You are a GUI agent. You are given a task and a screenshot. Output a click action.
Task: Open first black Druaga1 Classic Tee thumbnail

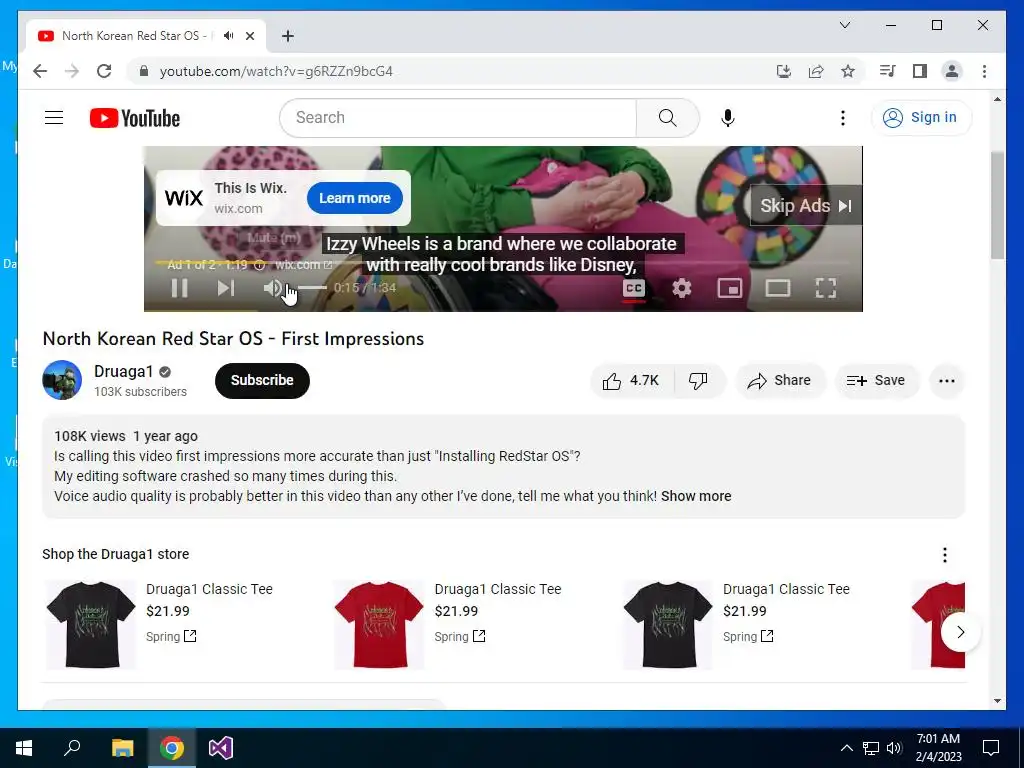tap(91, 625)
